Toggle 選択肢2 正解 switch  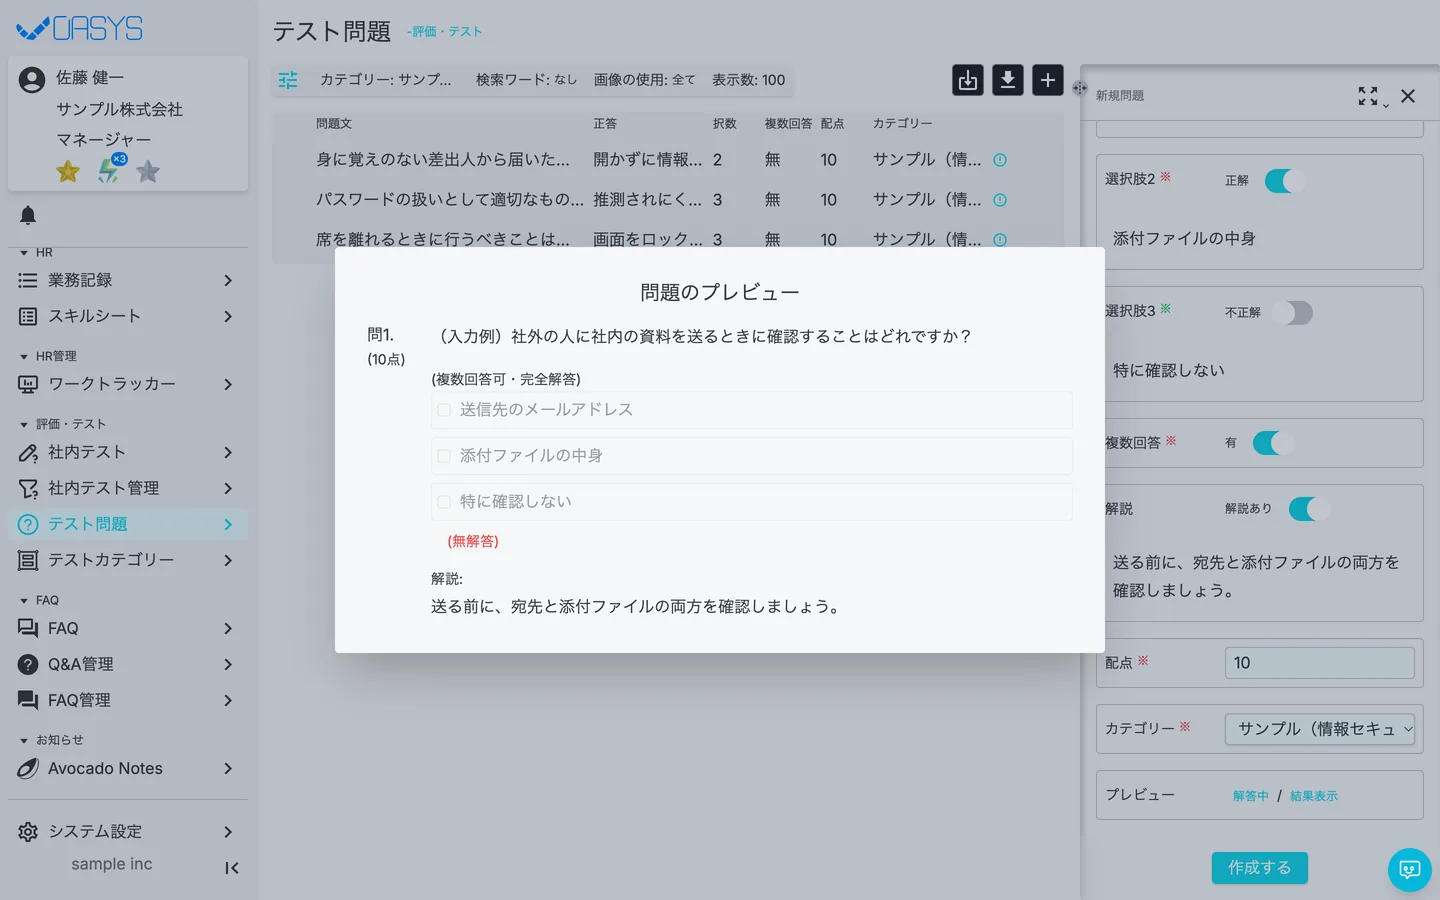[1285, 181]
